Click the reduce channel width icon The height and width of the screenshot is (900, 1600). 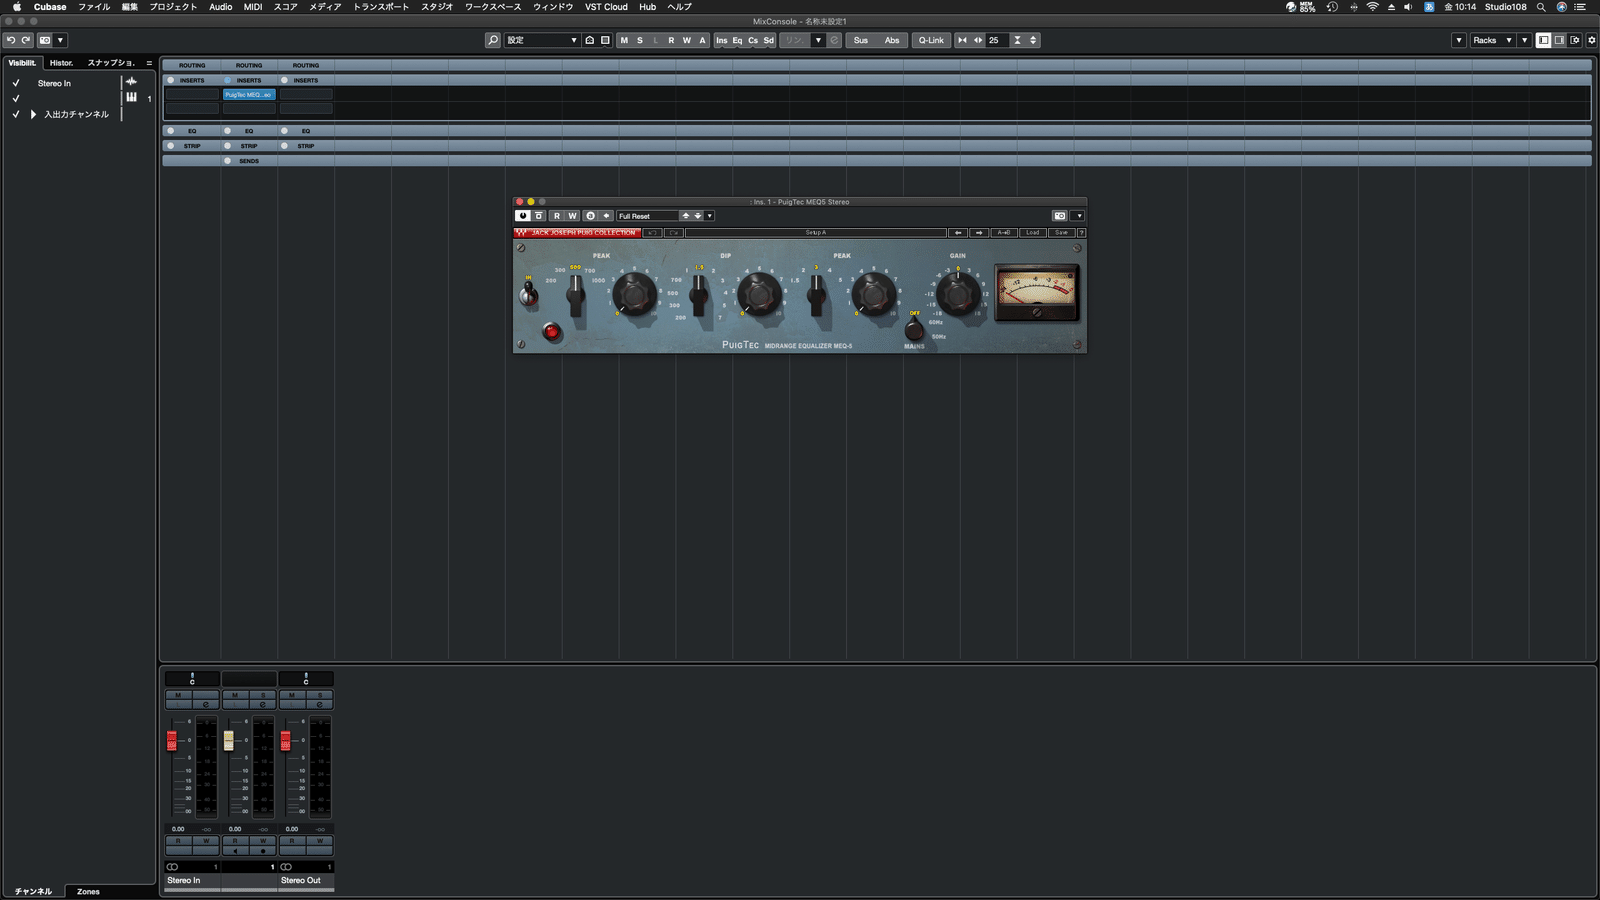pyautogui.click(x=962, y=40)
